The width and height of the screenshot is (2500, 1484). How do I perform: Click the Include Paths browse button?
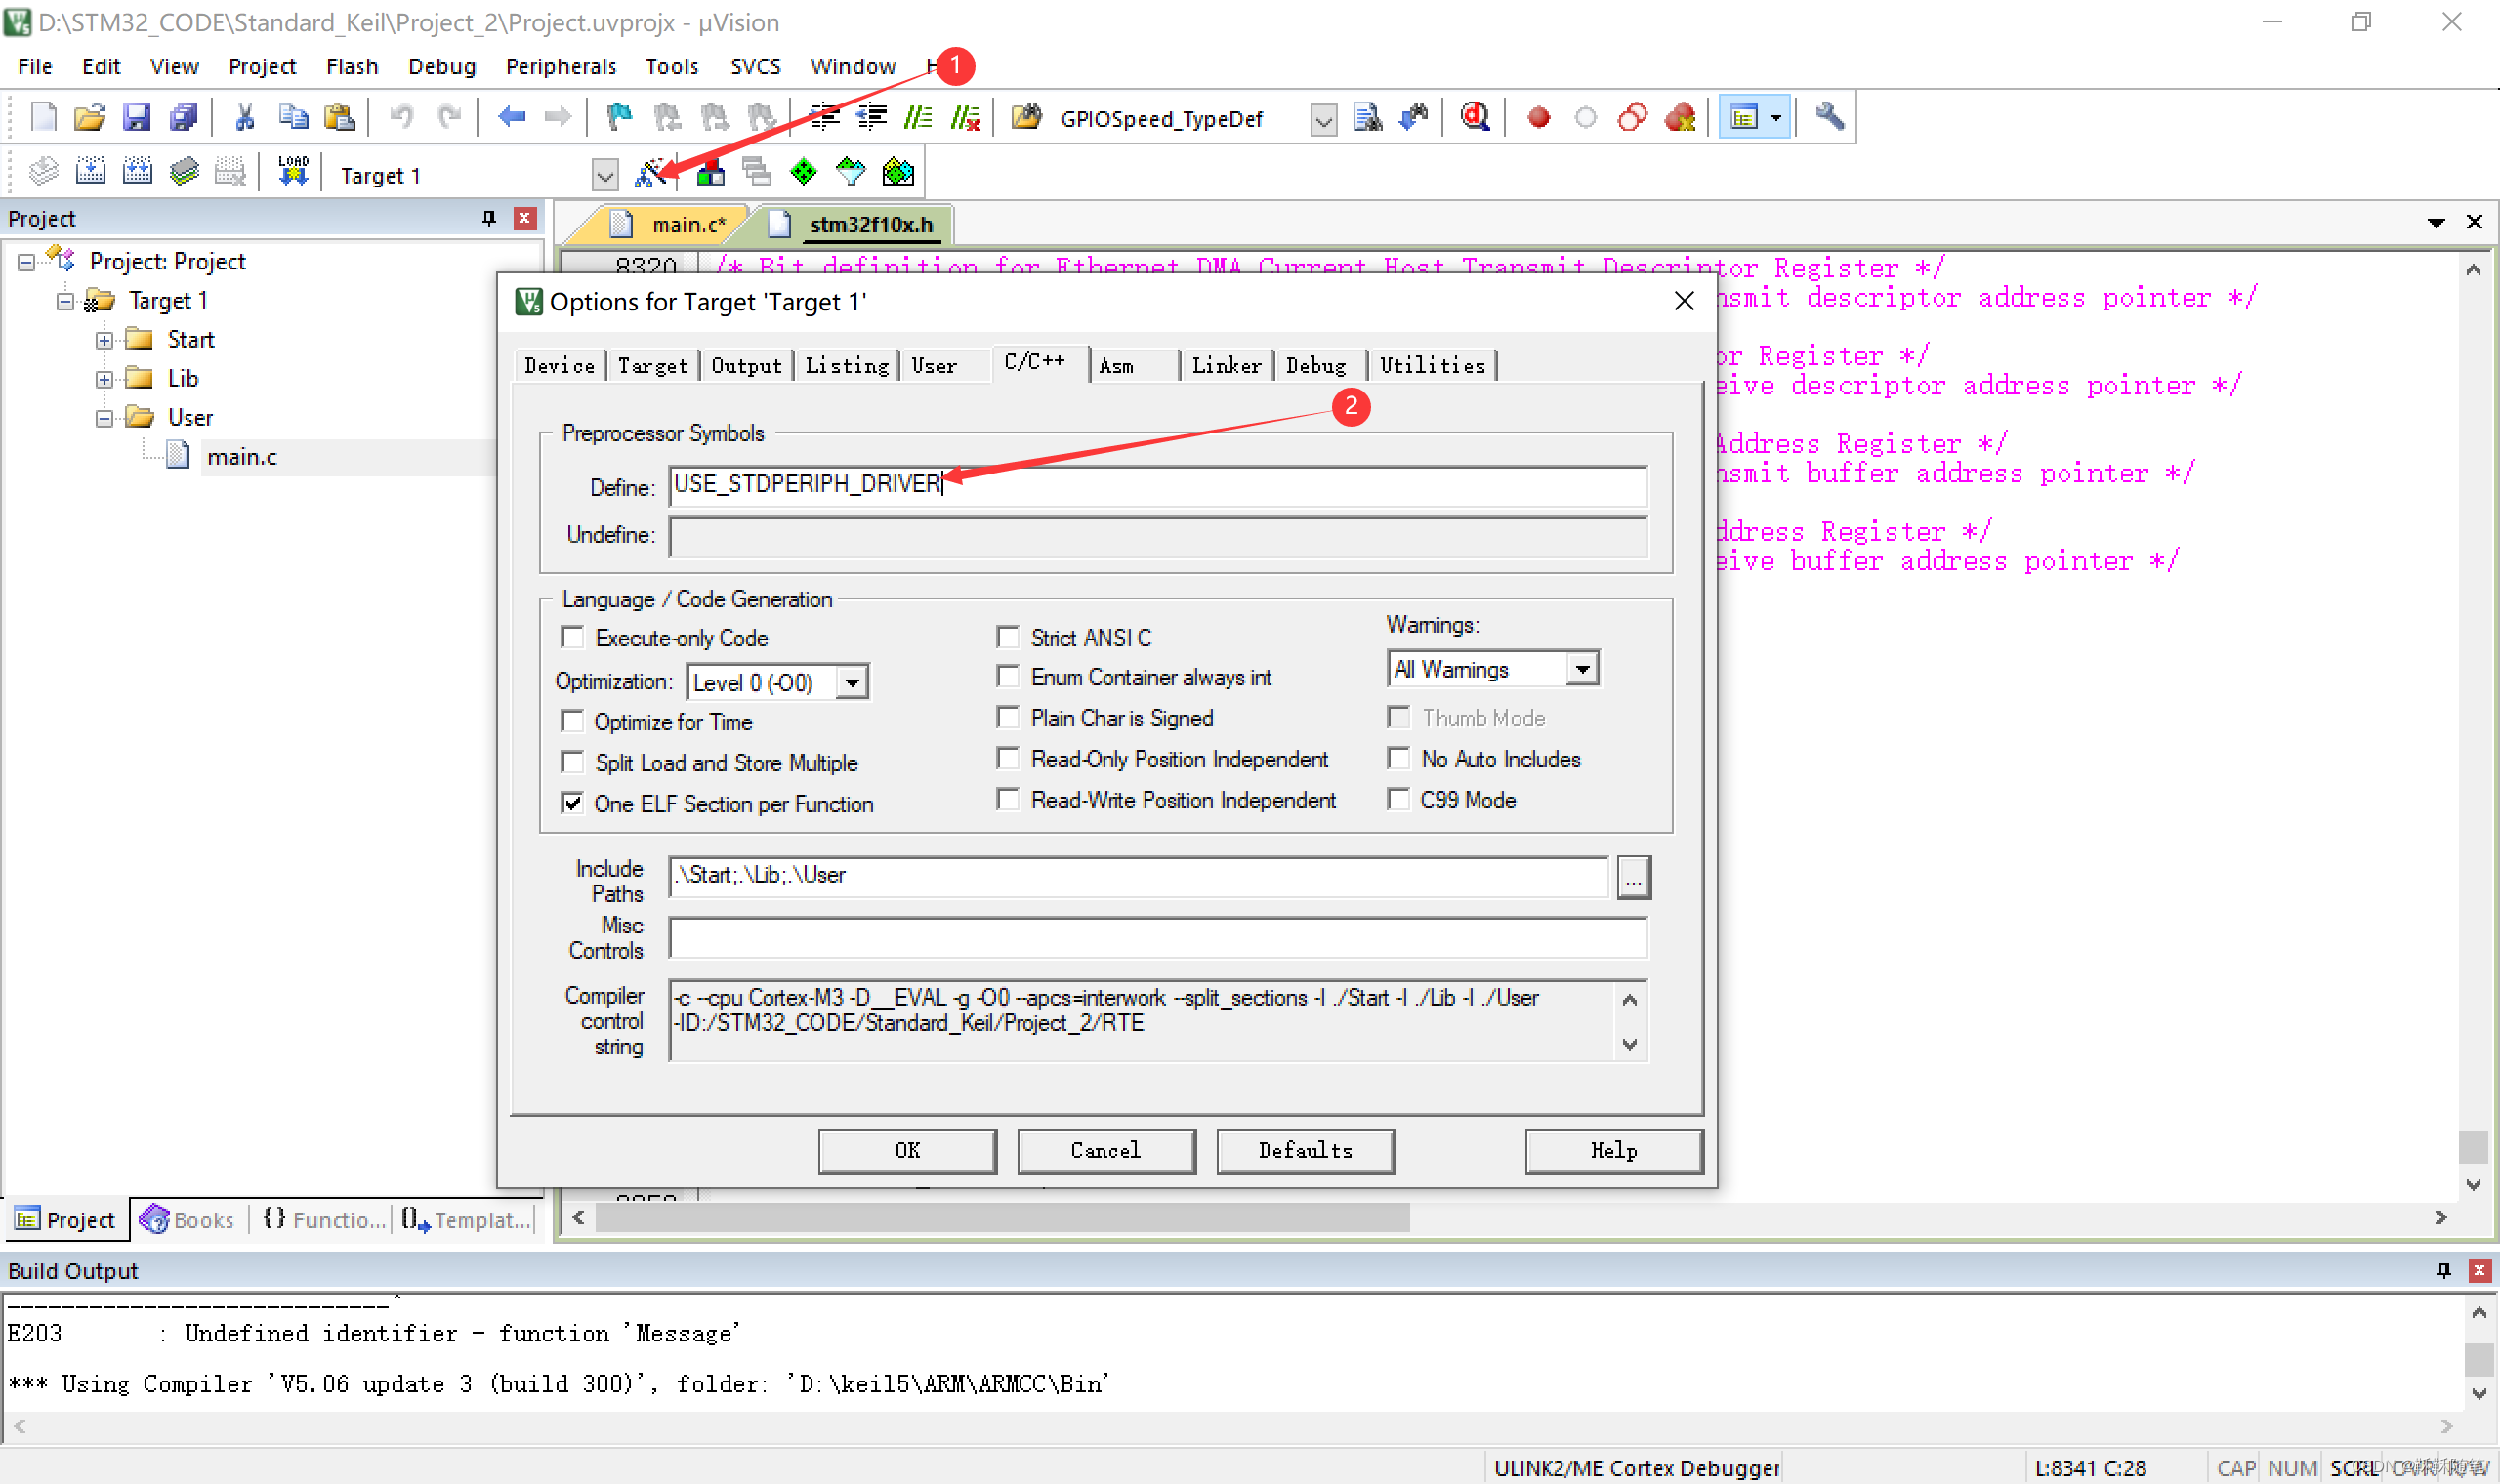click(1633, 878)
